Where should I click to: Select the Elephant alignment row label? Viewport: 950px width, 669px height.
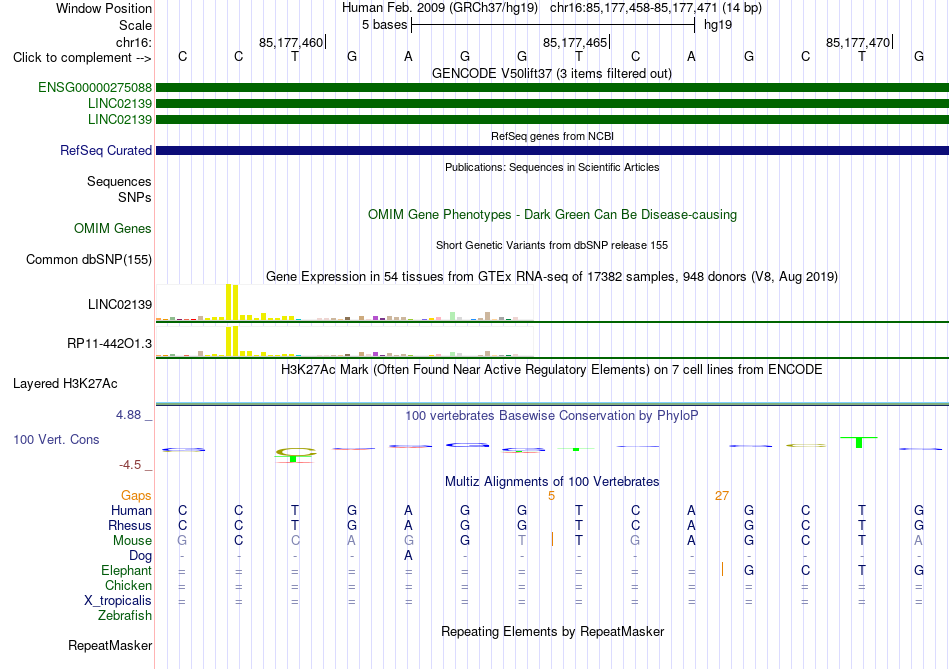(x=126, y=570)
